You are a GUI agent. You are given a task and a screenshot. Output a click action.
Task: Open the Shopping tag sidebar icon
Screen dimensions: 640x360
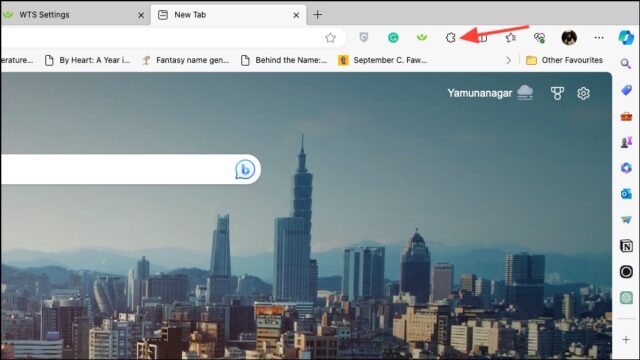[x=626, y=90]
